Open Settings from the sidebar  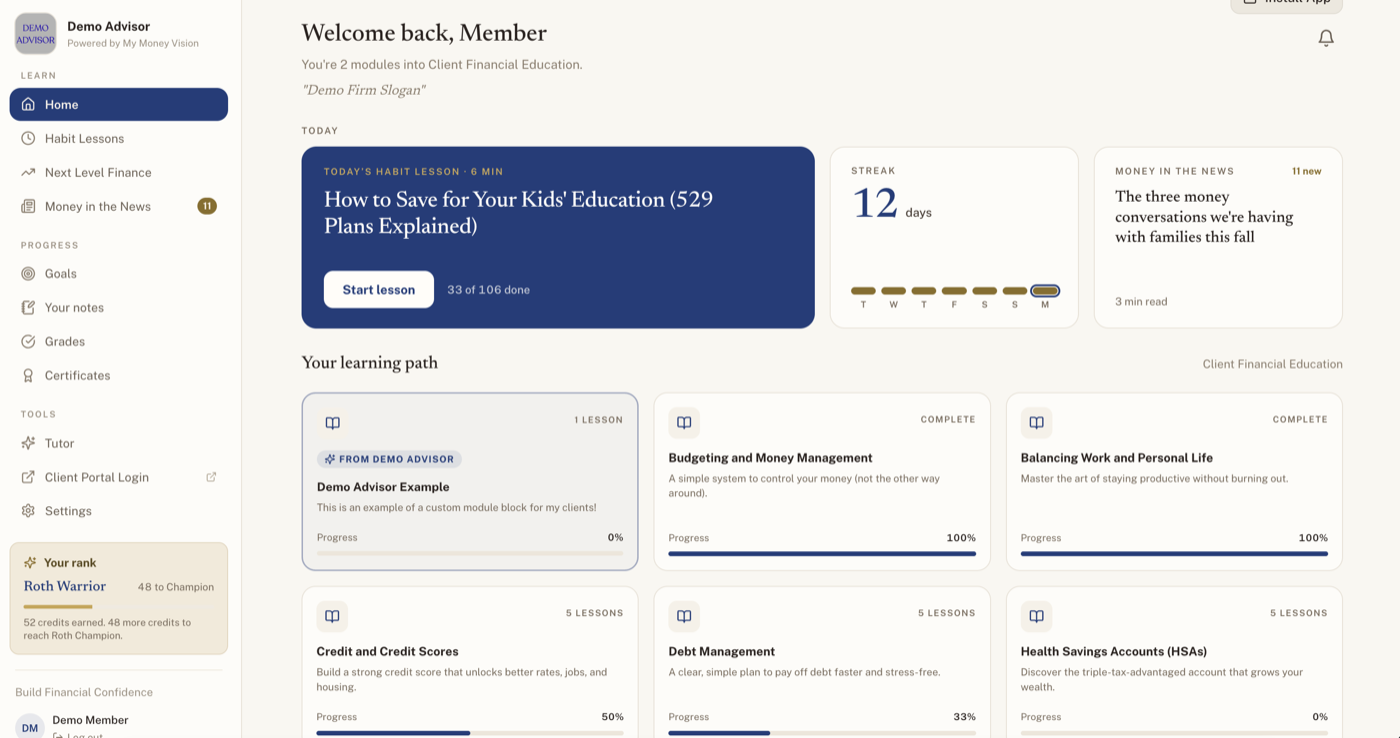click(x=119, y=511)
